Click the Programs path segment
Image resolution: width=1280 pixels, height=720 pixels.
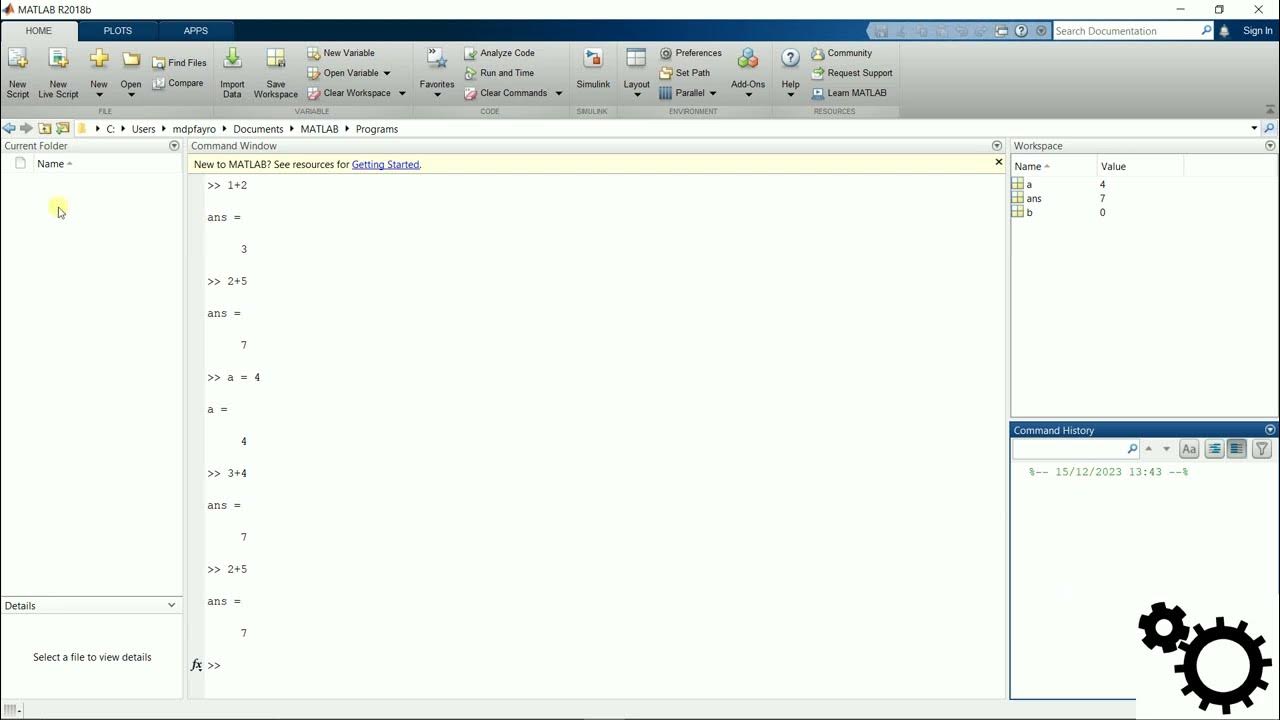377,129
